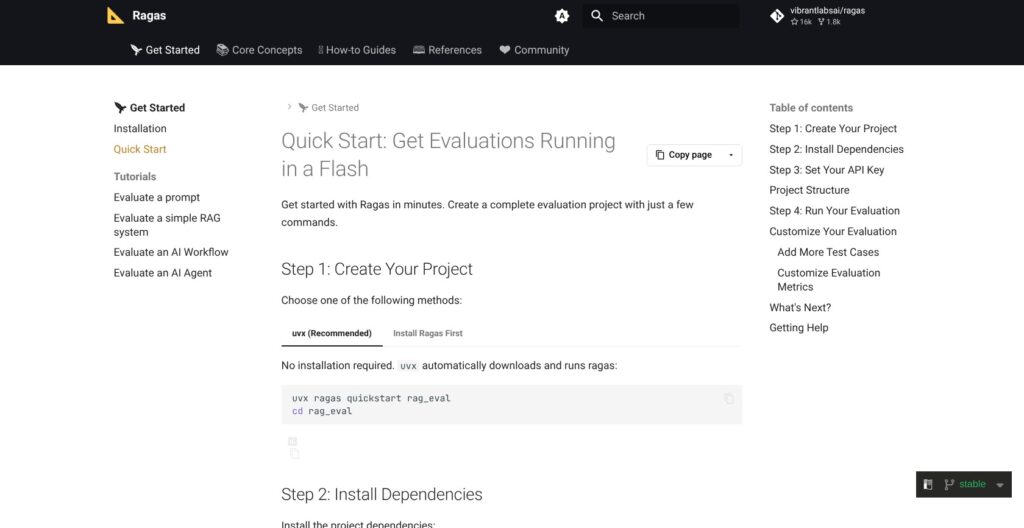Open the Get Started top navigation tab
Viewport: 1024px width, 528px height.
165,50
